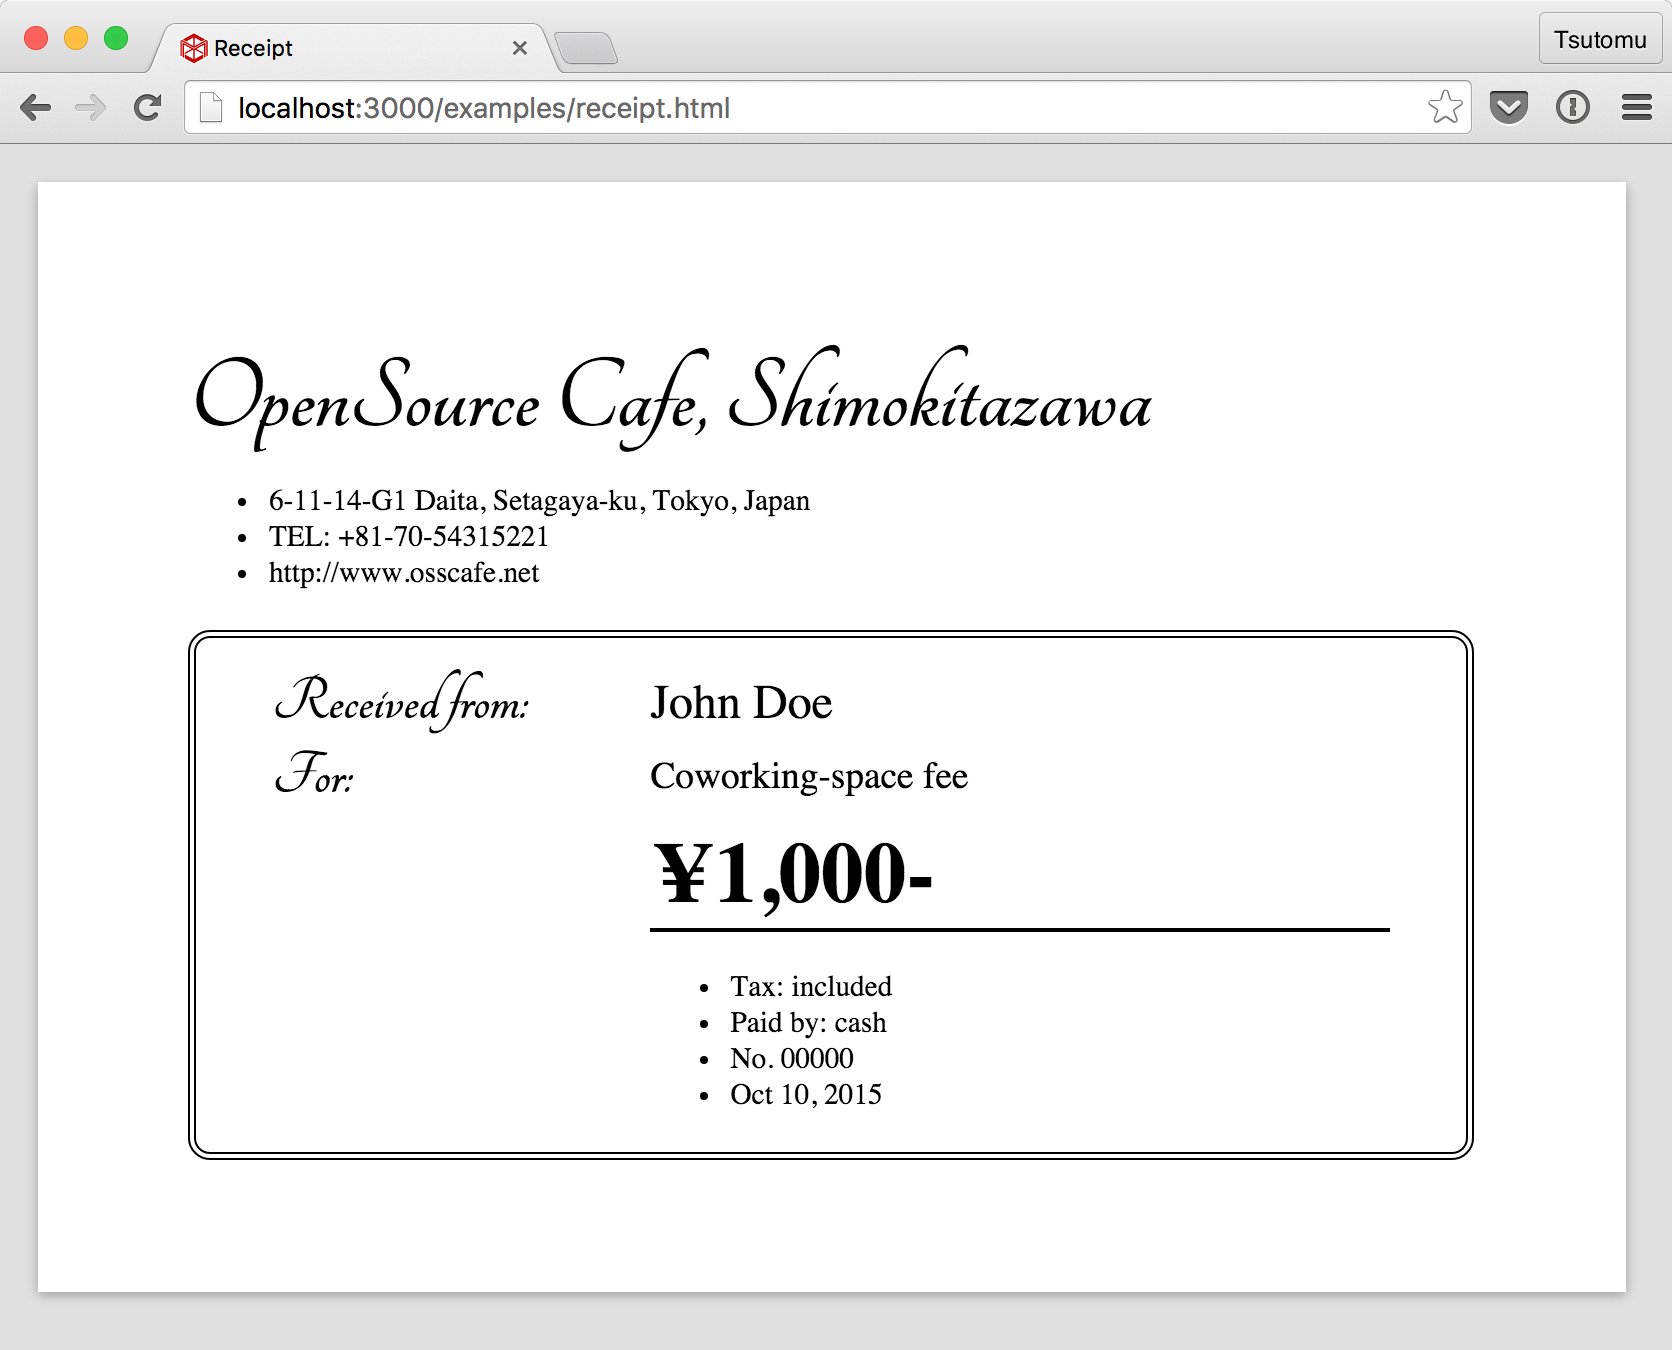Navigate forward using the forward arrow

[91, 107]
